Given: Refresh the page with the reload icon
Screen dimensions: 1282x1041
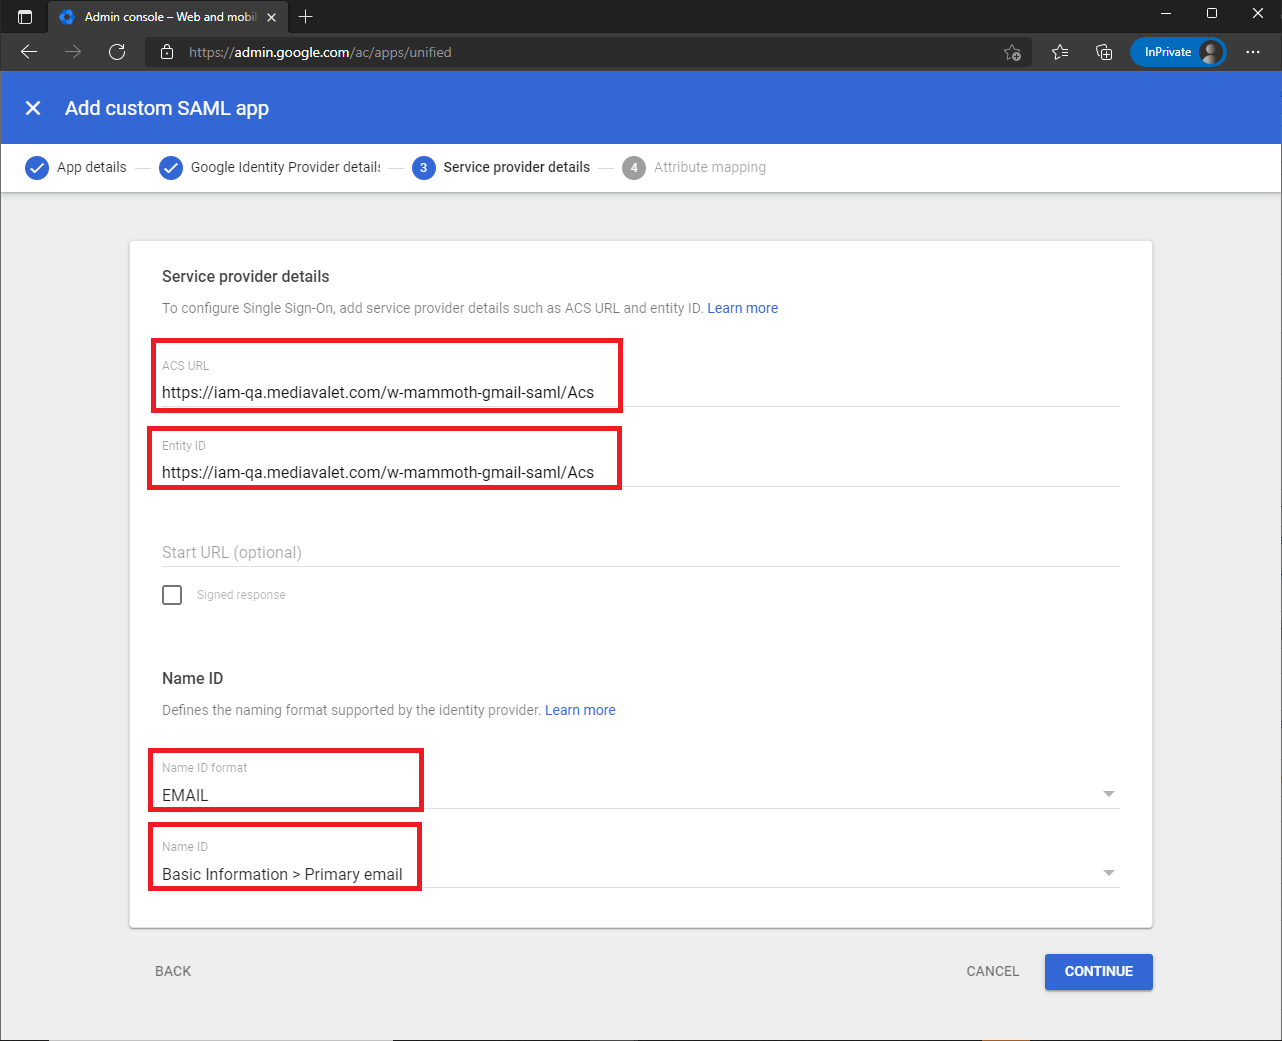Looking at the screenshot, I should pyautogui.click(x=117, y=52).
